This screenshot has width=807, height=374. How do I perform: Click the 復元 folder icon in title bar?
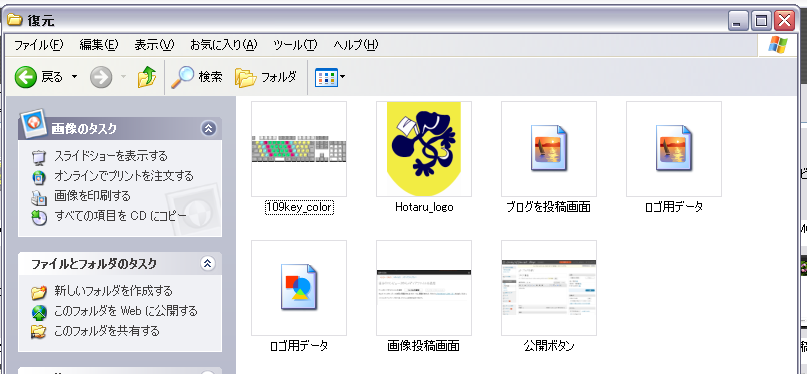[14, 20]
